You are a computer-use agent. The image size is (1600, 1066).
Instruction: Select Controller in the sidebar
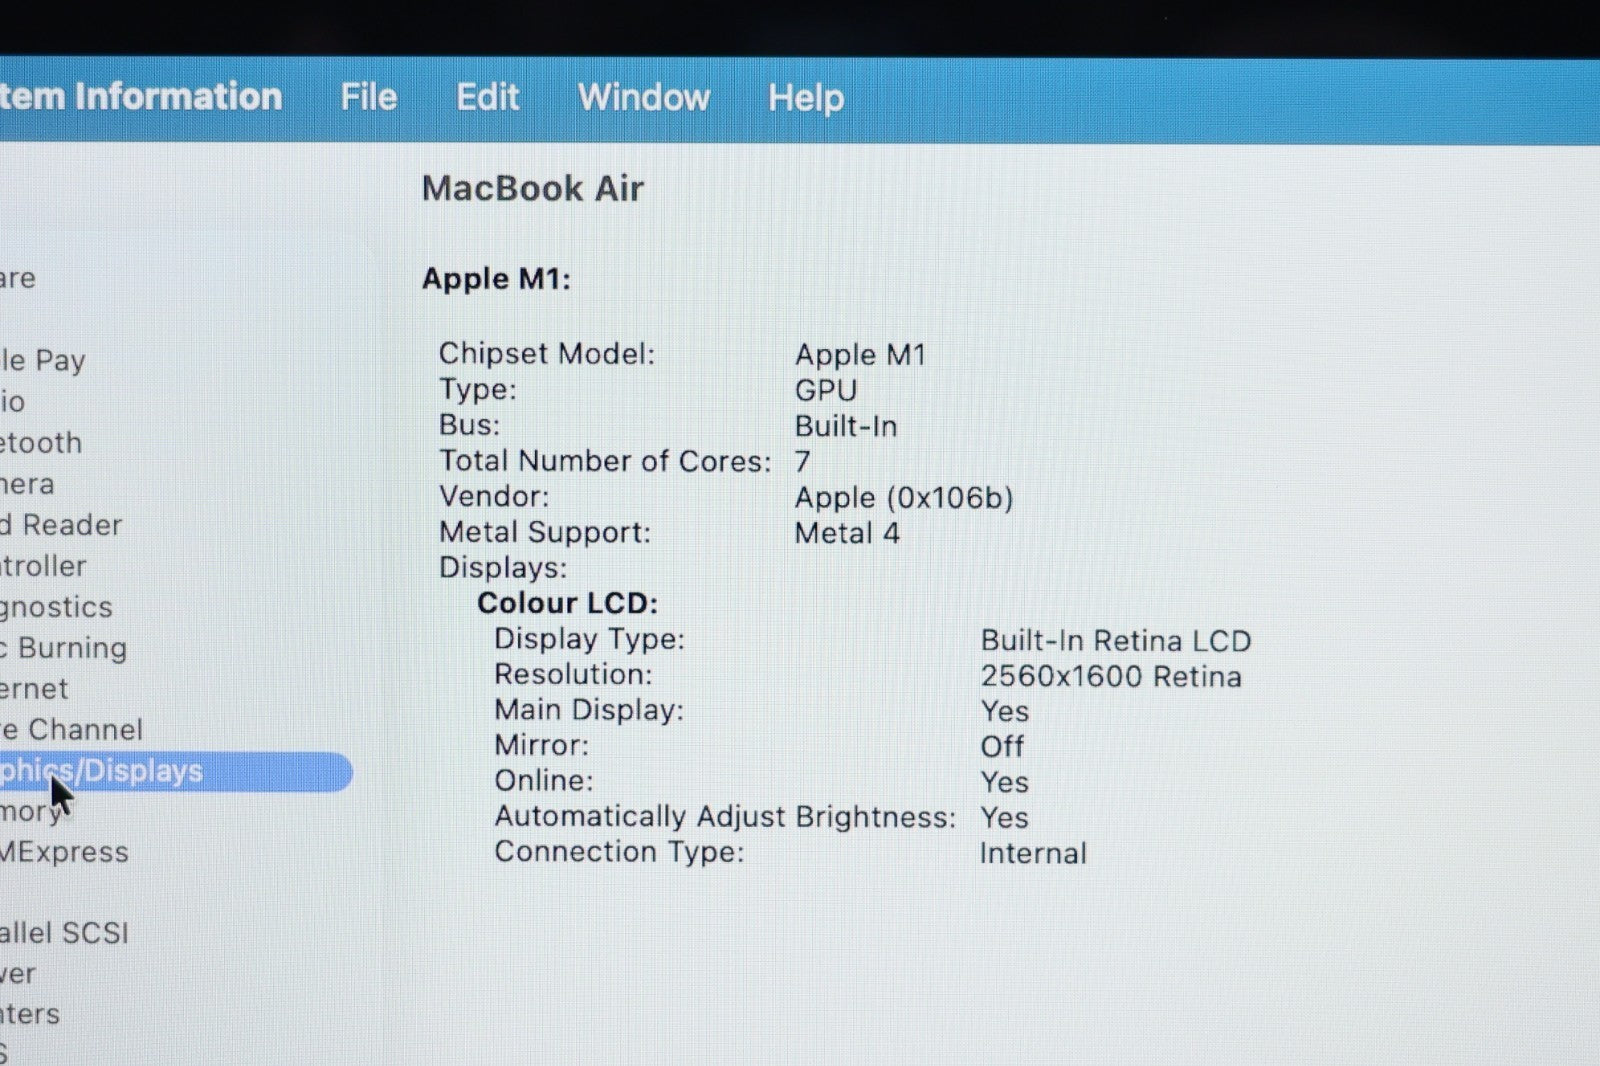point(43,566)
